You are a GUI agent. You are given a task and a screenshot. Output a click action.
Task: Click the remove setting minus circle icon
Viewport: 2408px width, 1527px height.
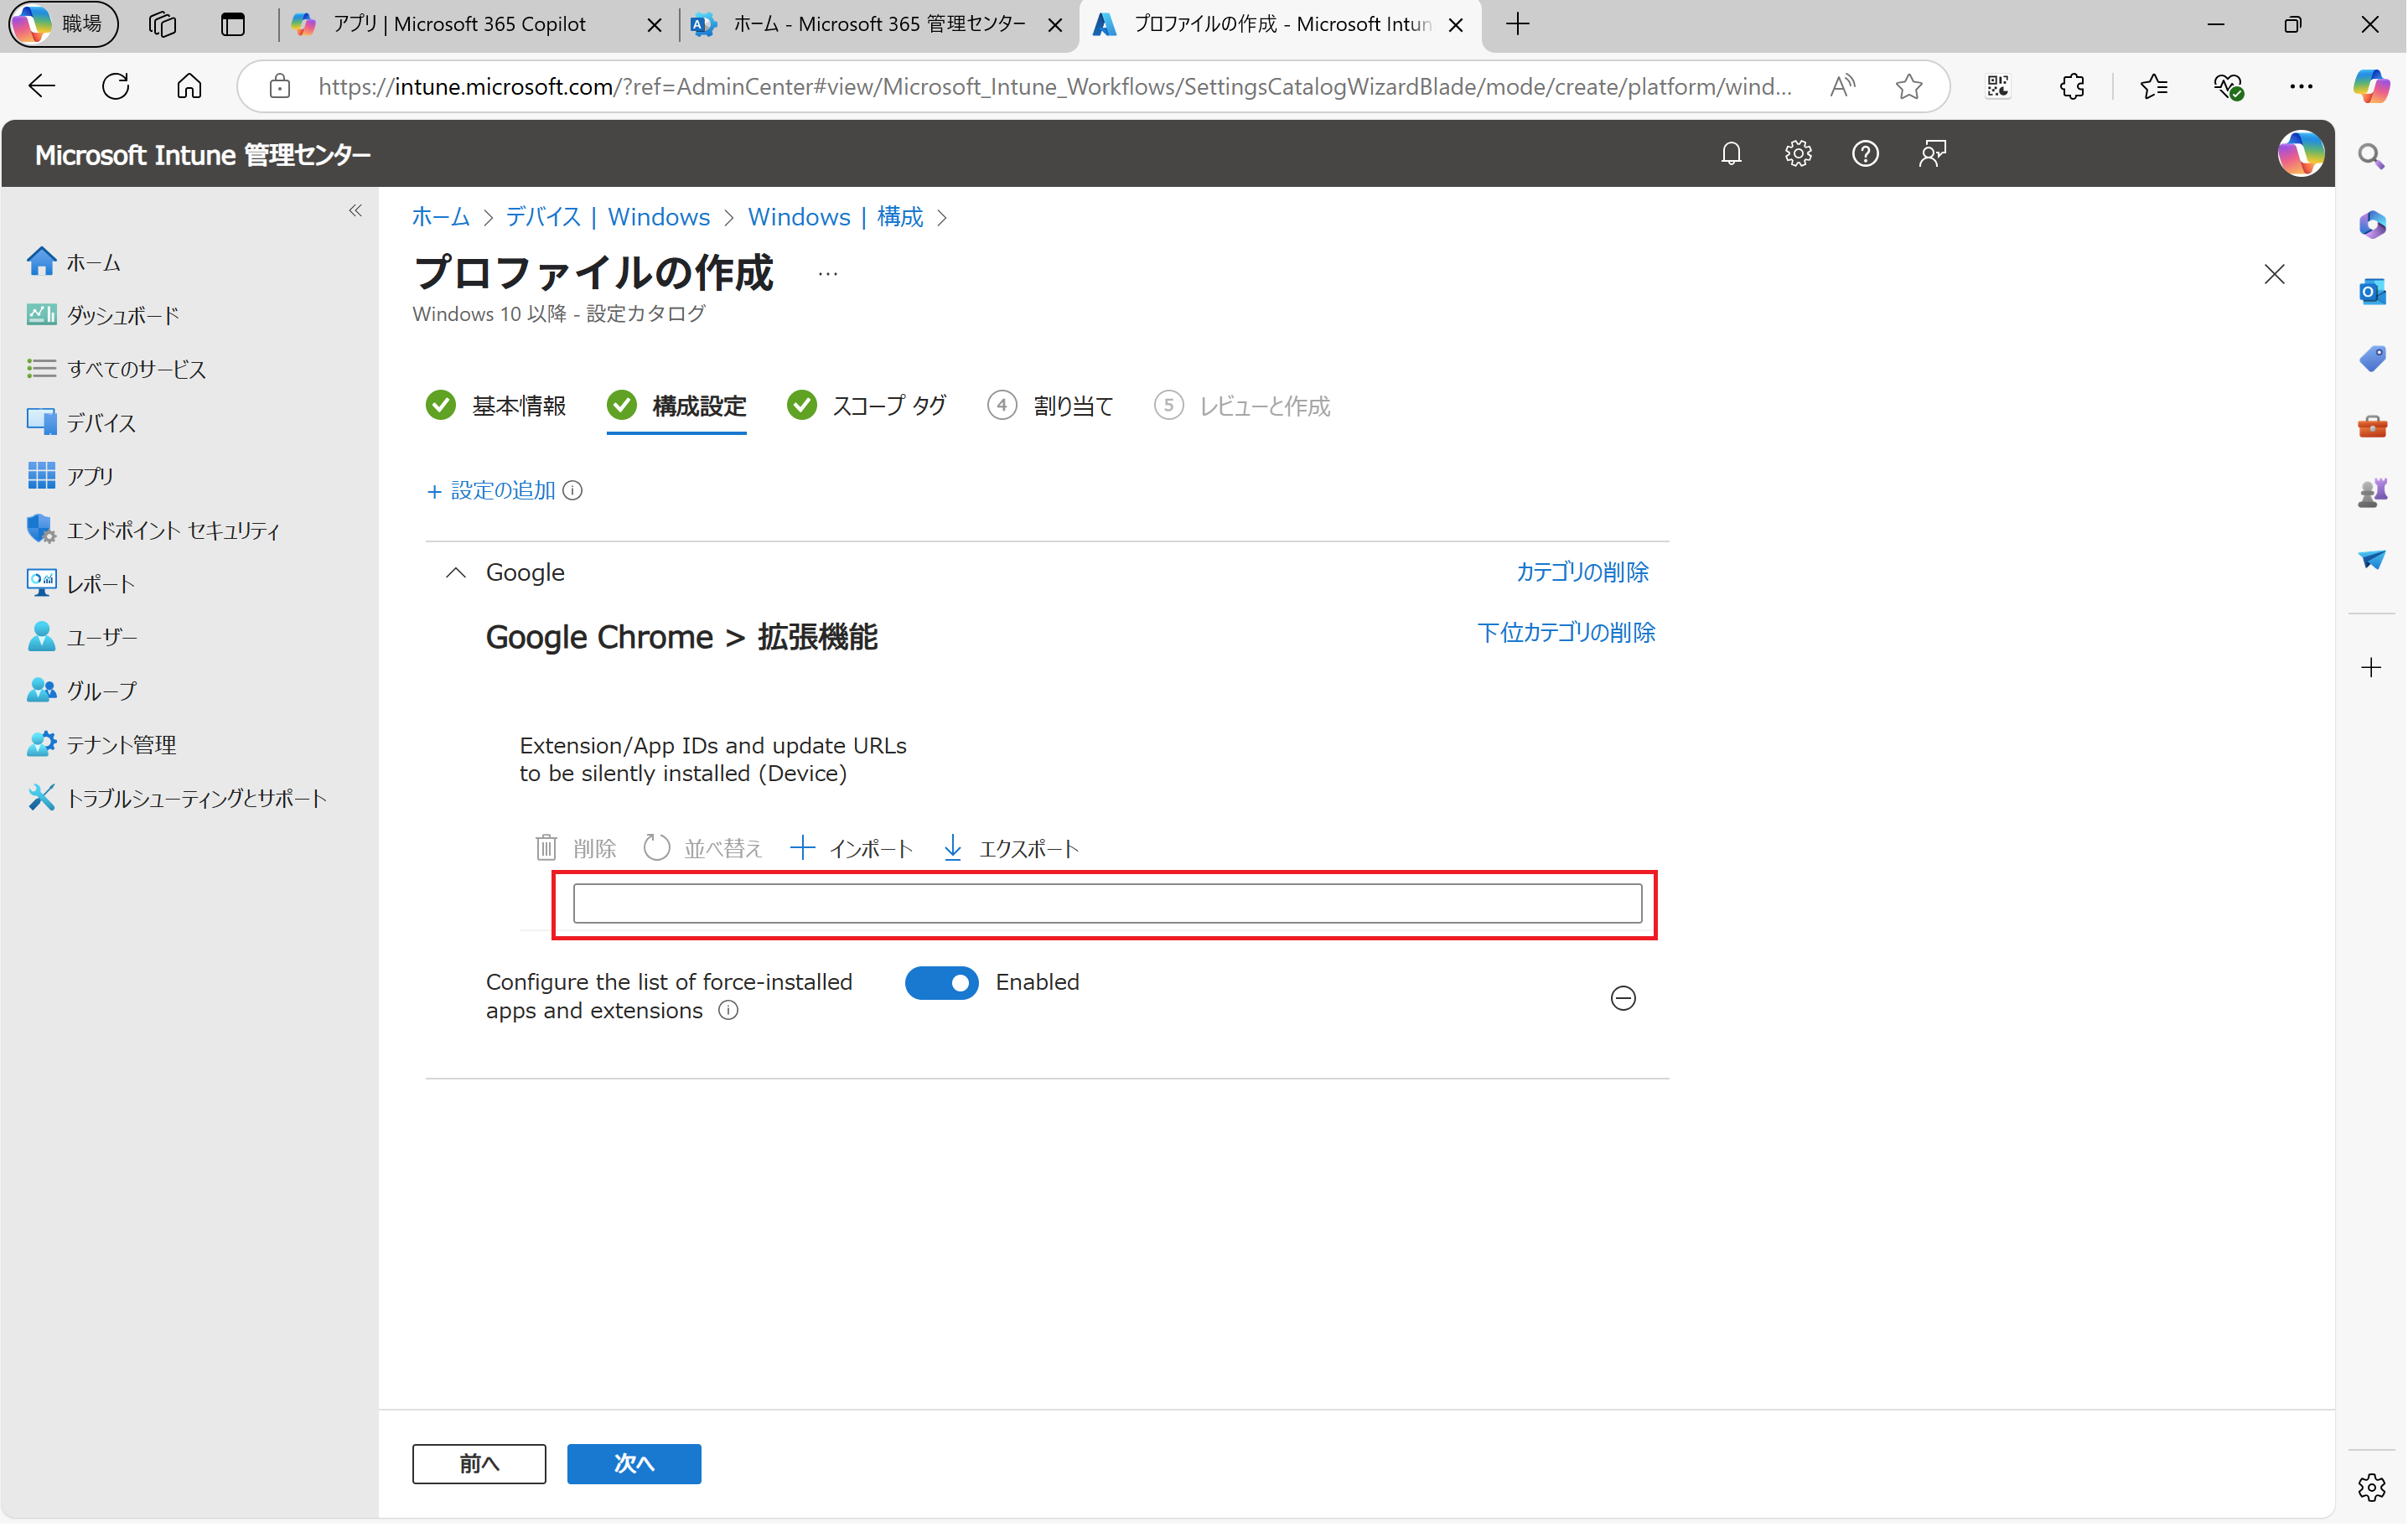(x=1622, y=998)
